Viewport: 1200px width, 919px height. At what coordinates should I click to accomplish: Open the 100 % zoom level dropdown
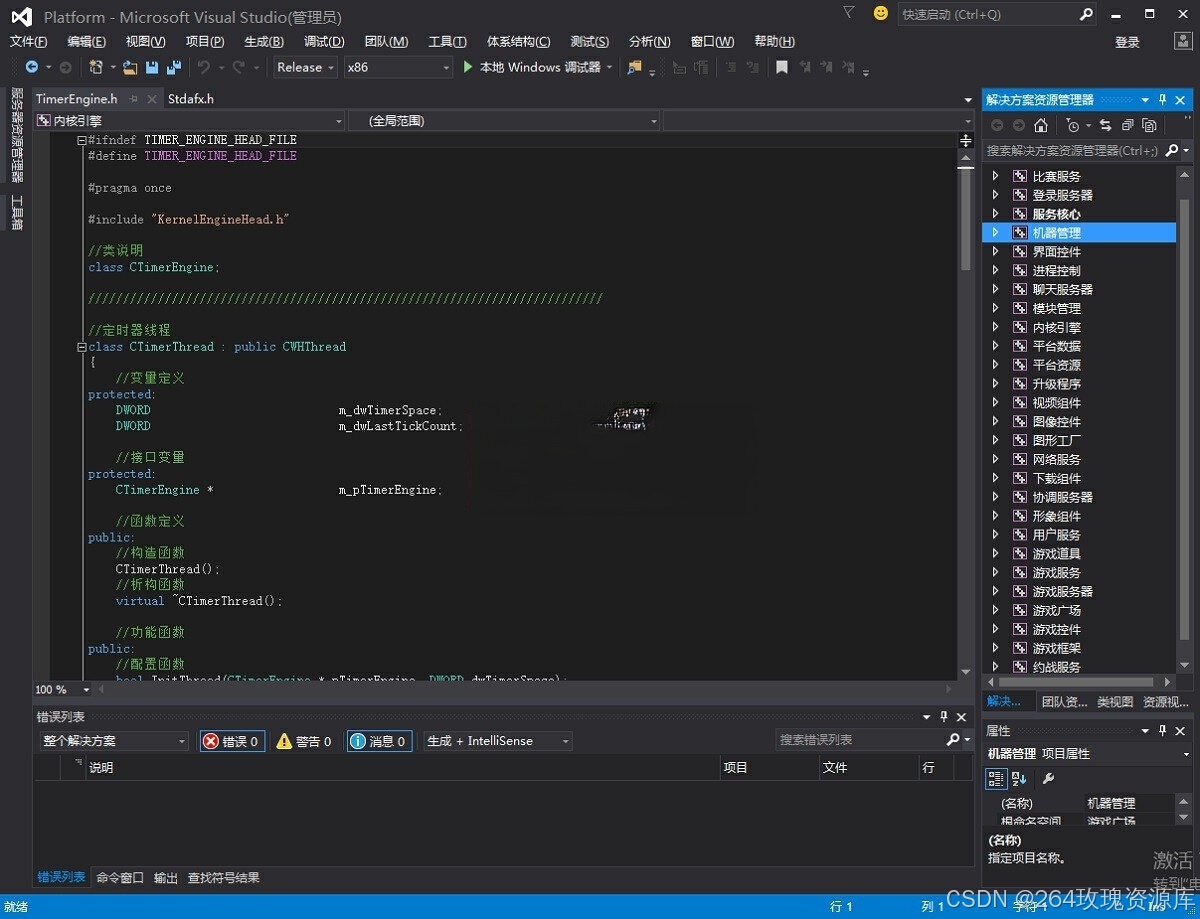(x=63, y=690)
